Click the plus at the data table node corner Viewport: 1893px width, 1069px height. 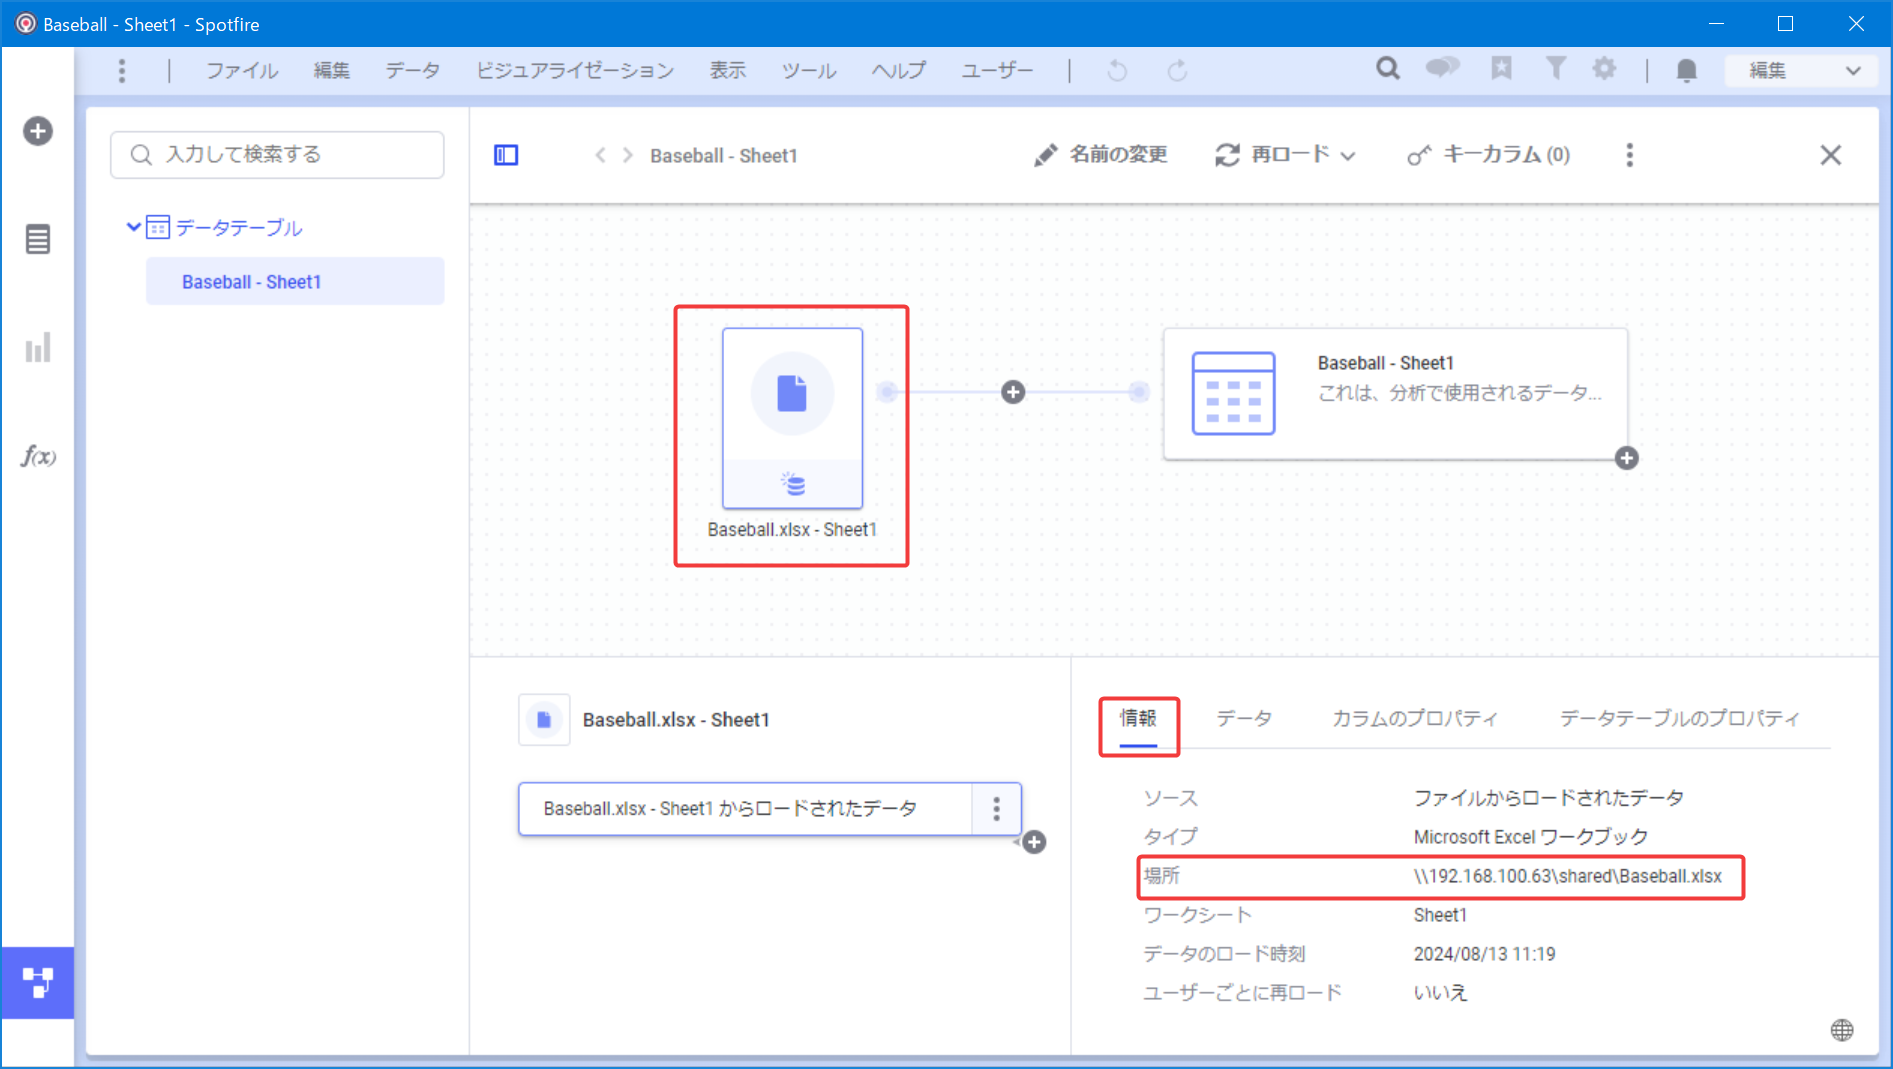point(1627,458)
